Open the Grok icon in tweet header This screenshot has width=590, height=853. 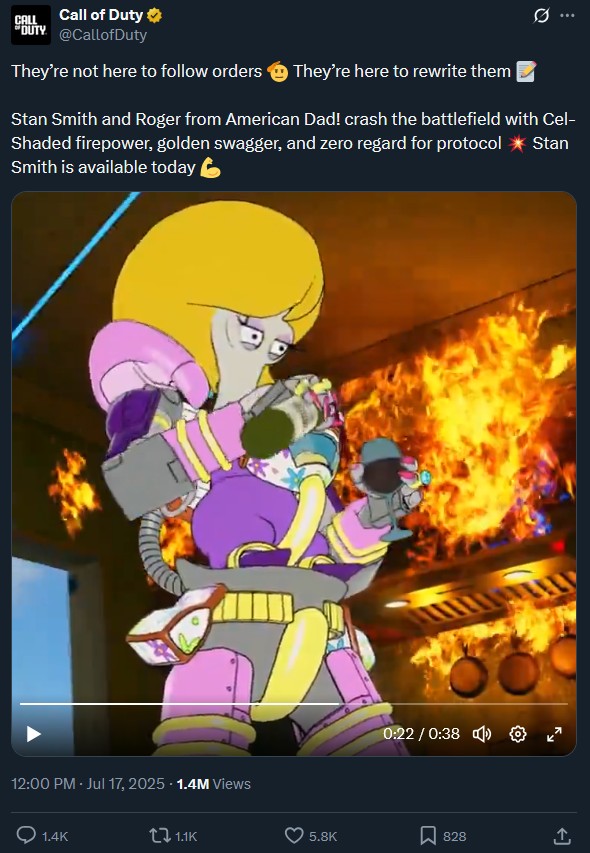541,15
